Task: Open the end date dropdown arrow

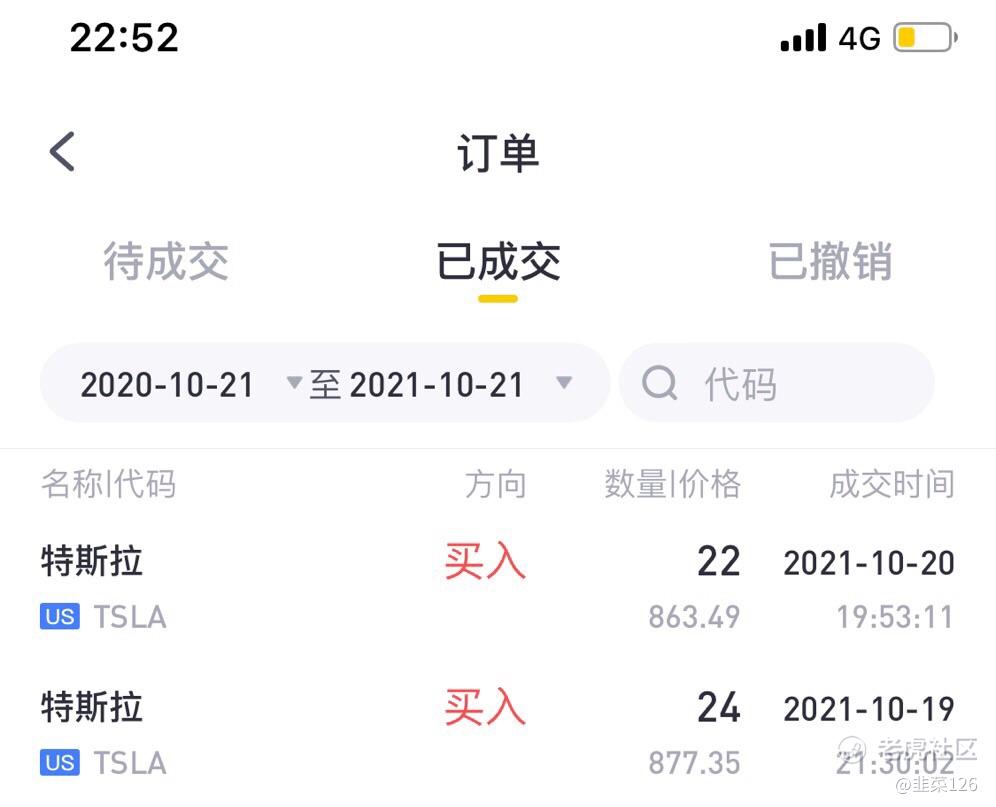Action: pos(564,383)
